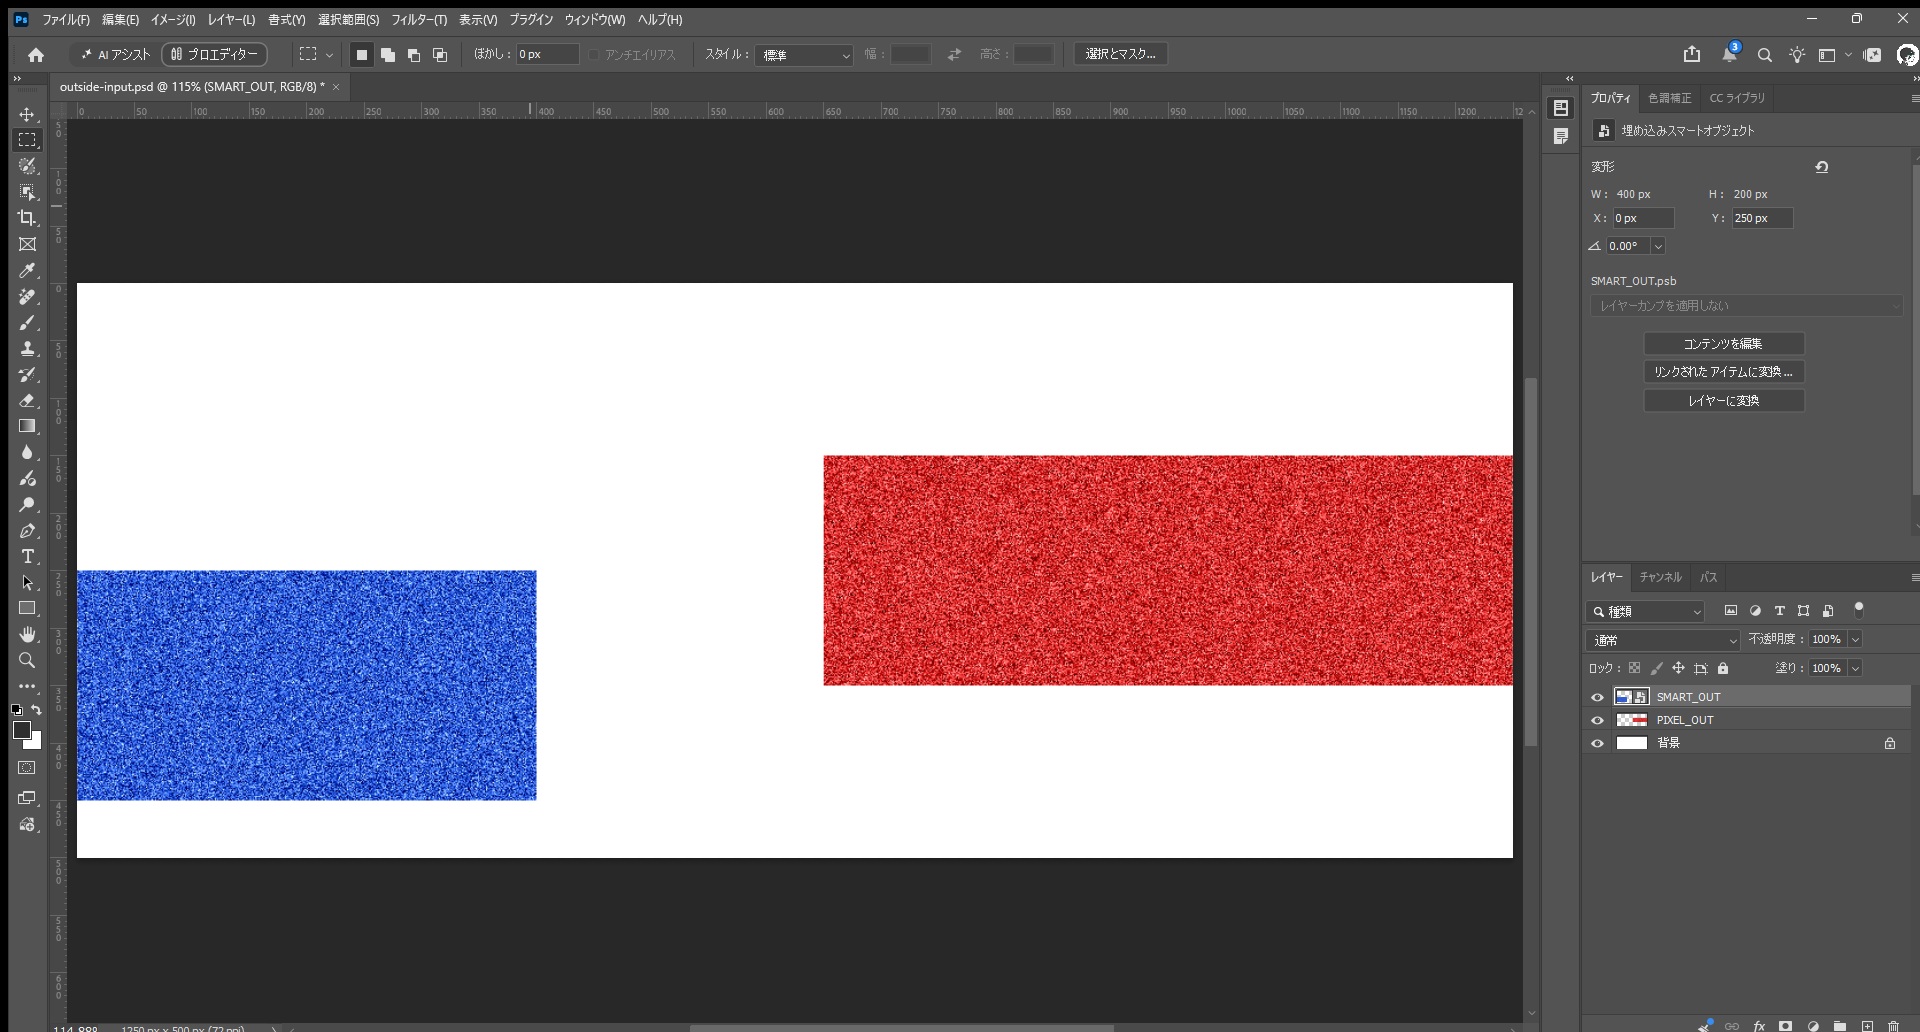Switch to the 色調補正 tab
The image size is (1920, 1032).
click(1669, 98)
